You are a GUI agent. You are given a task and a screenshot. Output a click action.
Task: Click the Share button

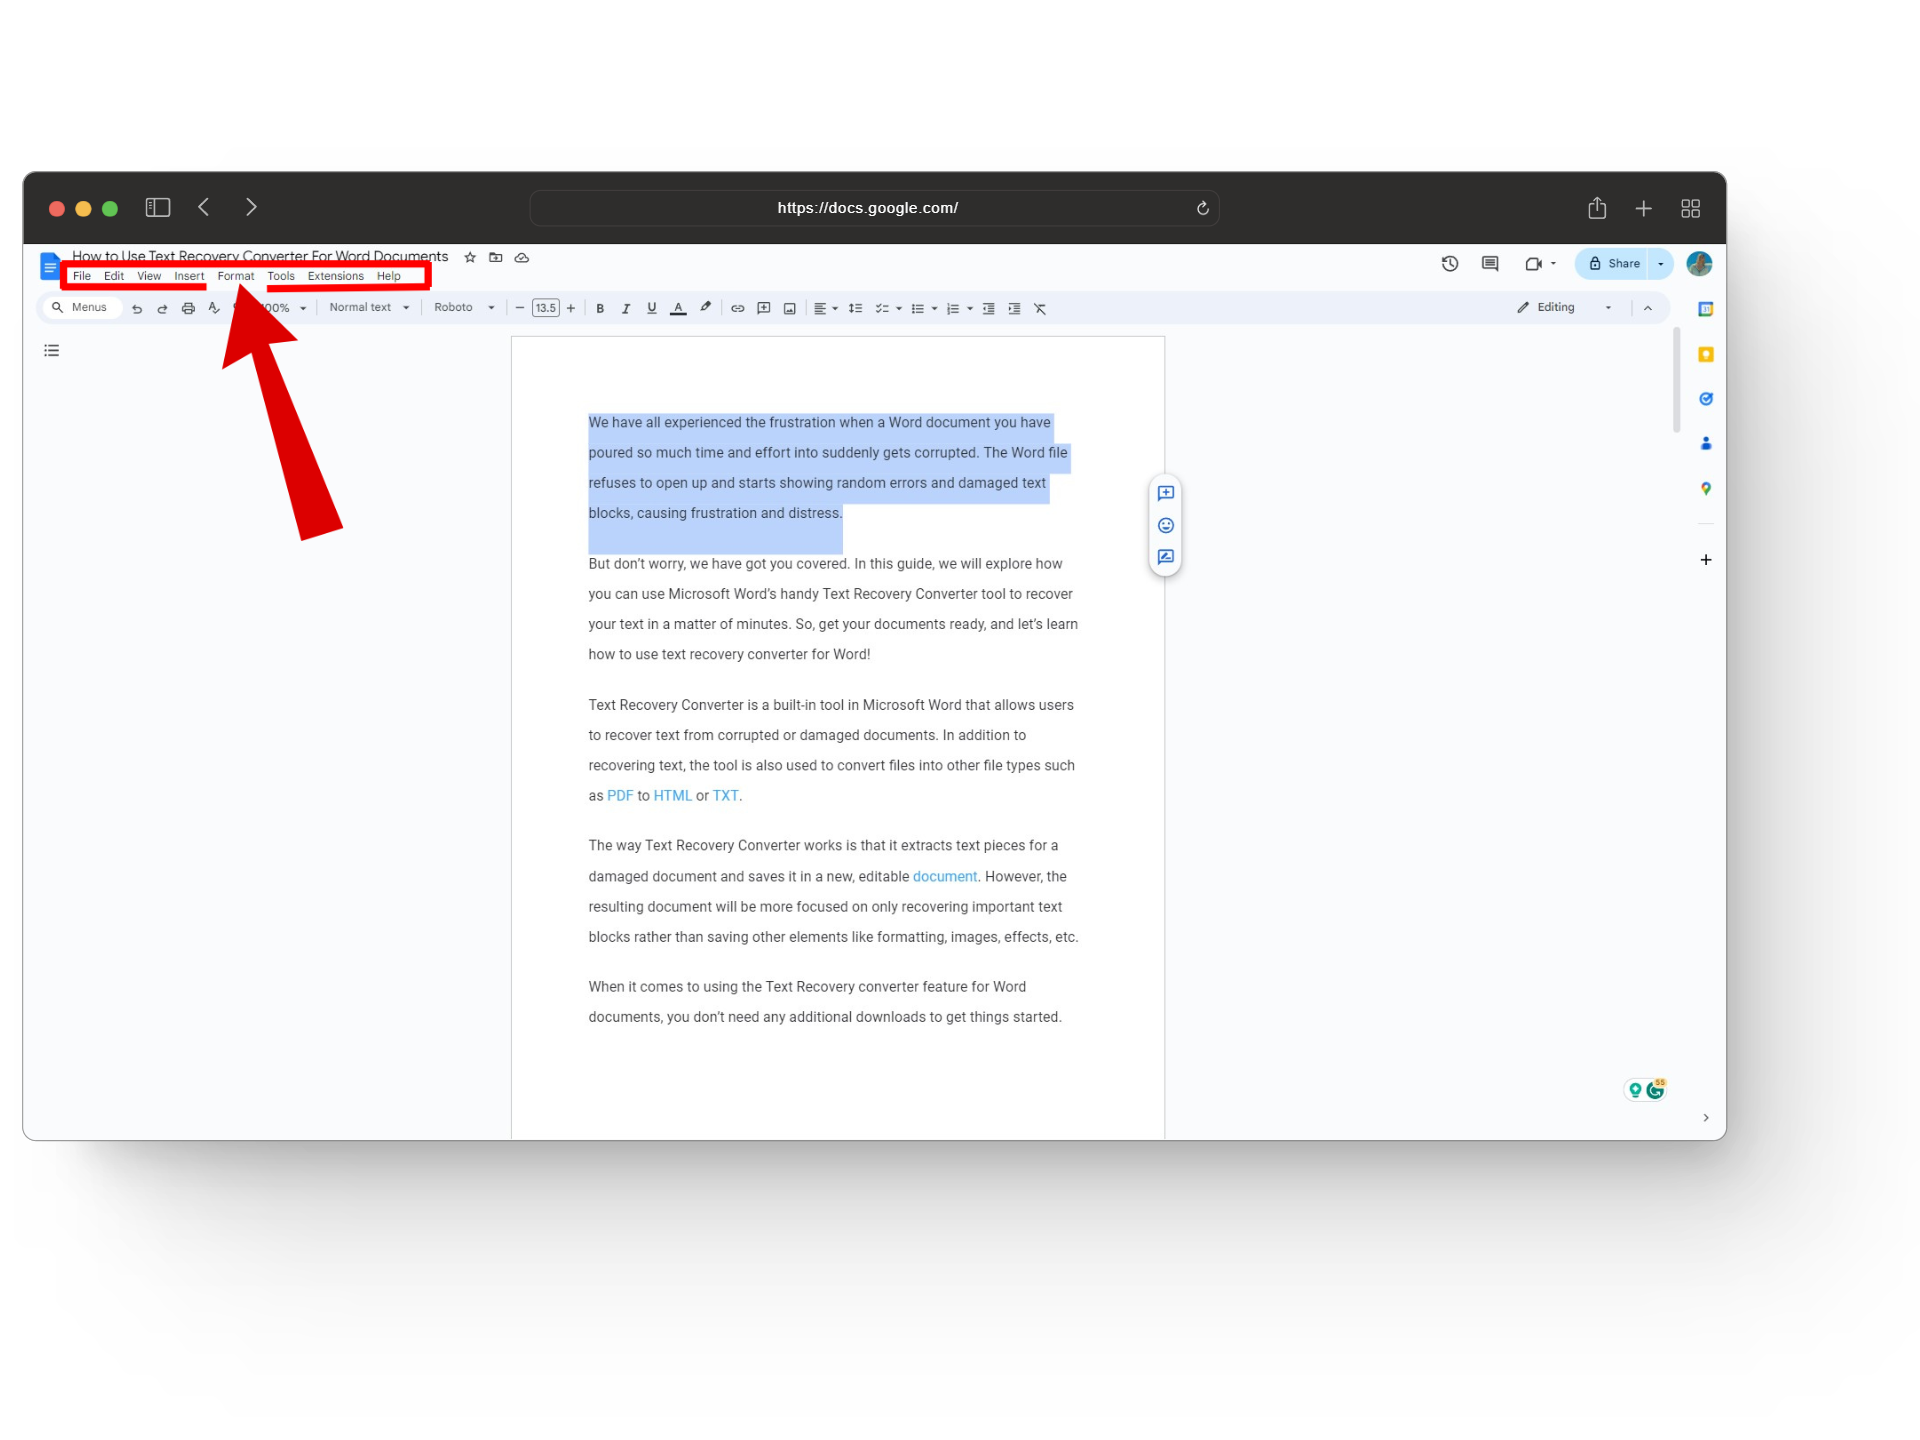(1614, 263)
